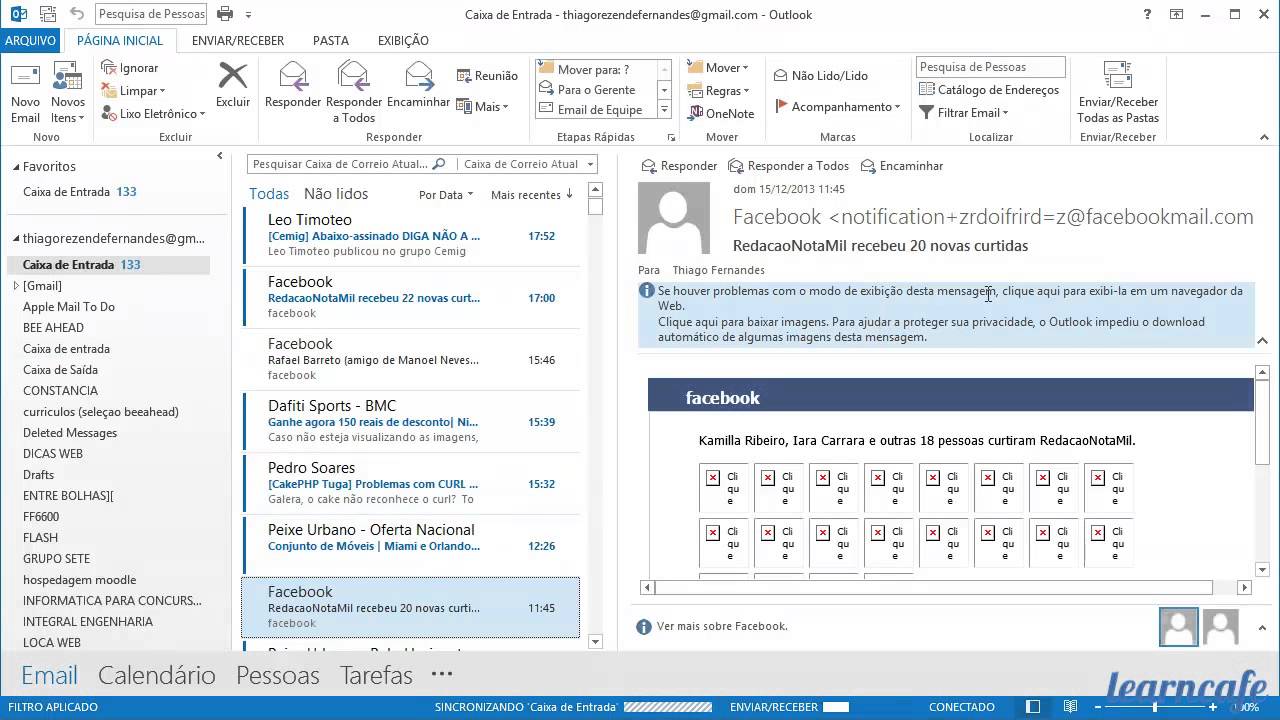Viewport: 1280px width, 720px height.
Task: Select 'Mover para: ?' quick step
Action: (x=594, y=70)
